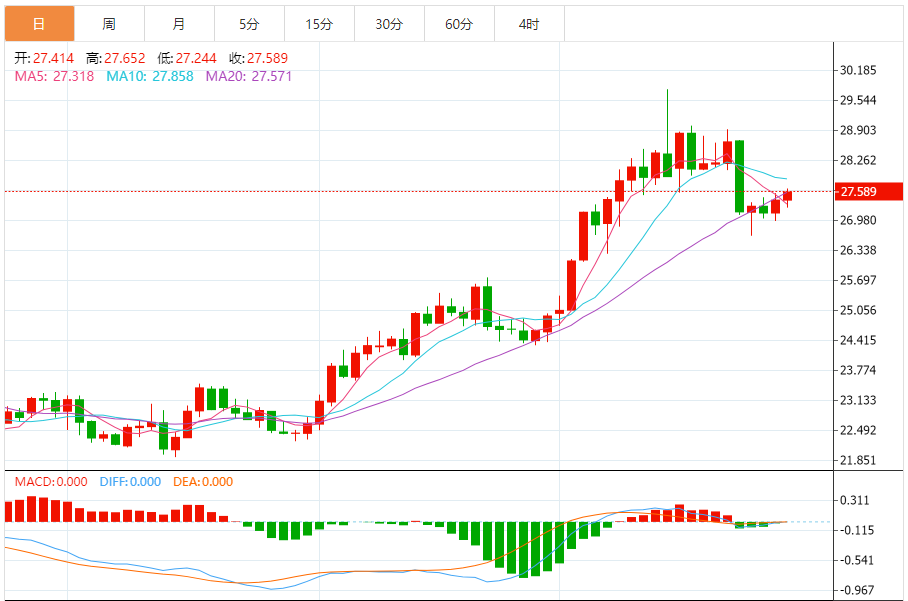The image size is (908, 601).
Task: Click the 22.492 price axis label
Action: (x=858, y=430)
